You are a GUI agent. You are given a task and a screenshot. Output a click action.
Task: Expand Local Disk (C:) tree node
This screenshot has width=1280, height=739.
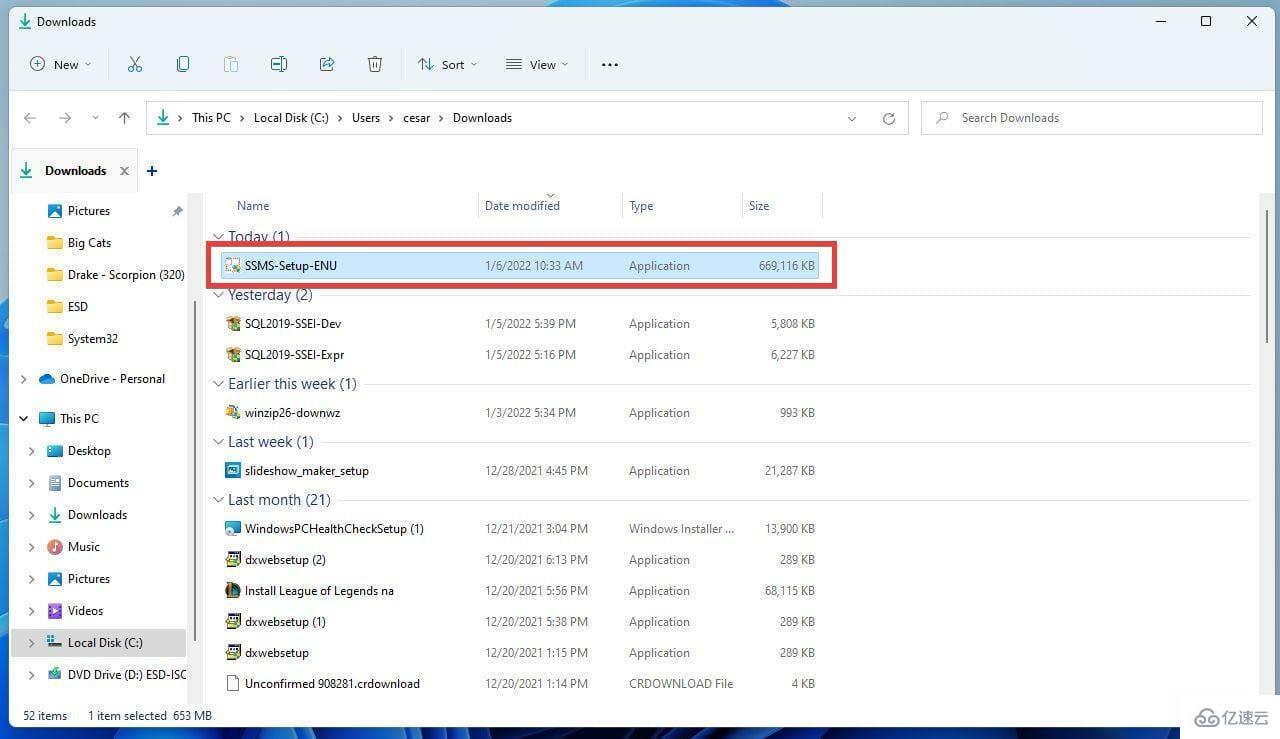pos(31,643)
